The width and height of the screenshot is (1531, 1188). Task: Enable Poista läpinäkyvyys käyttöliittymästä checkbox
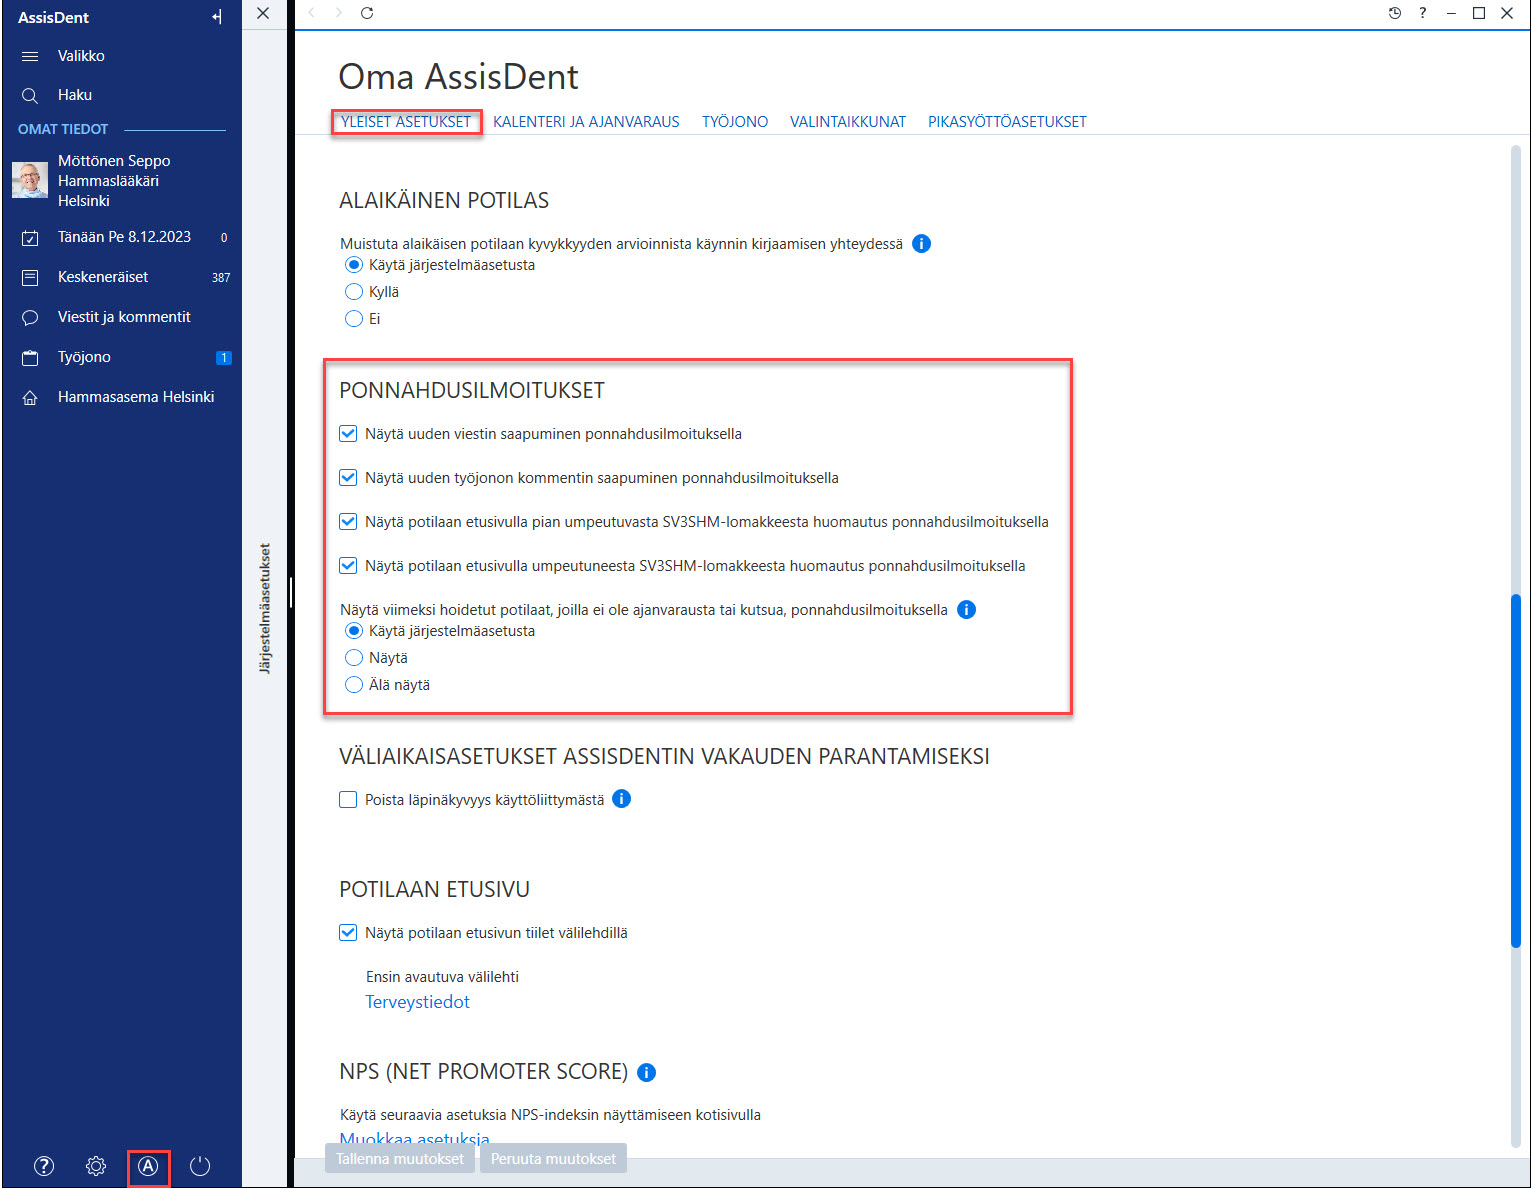348,800
